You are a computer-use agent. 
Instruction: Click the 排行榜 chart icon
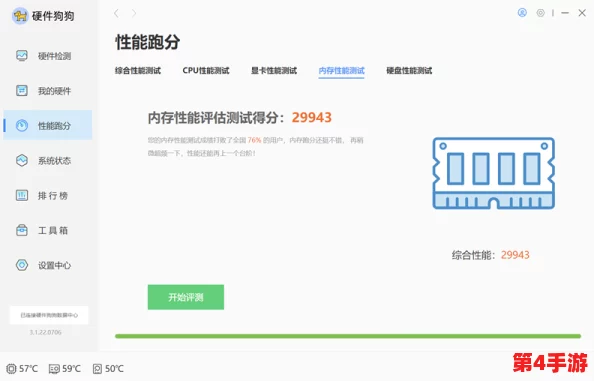(x=22, y=195)
